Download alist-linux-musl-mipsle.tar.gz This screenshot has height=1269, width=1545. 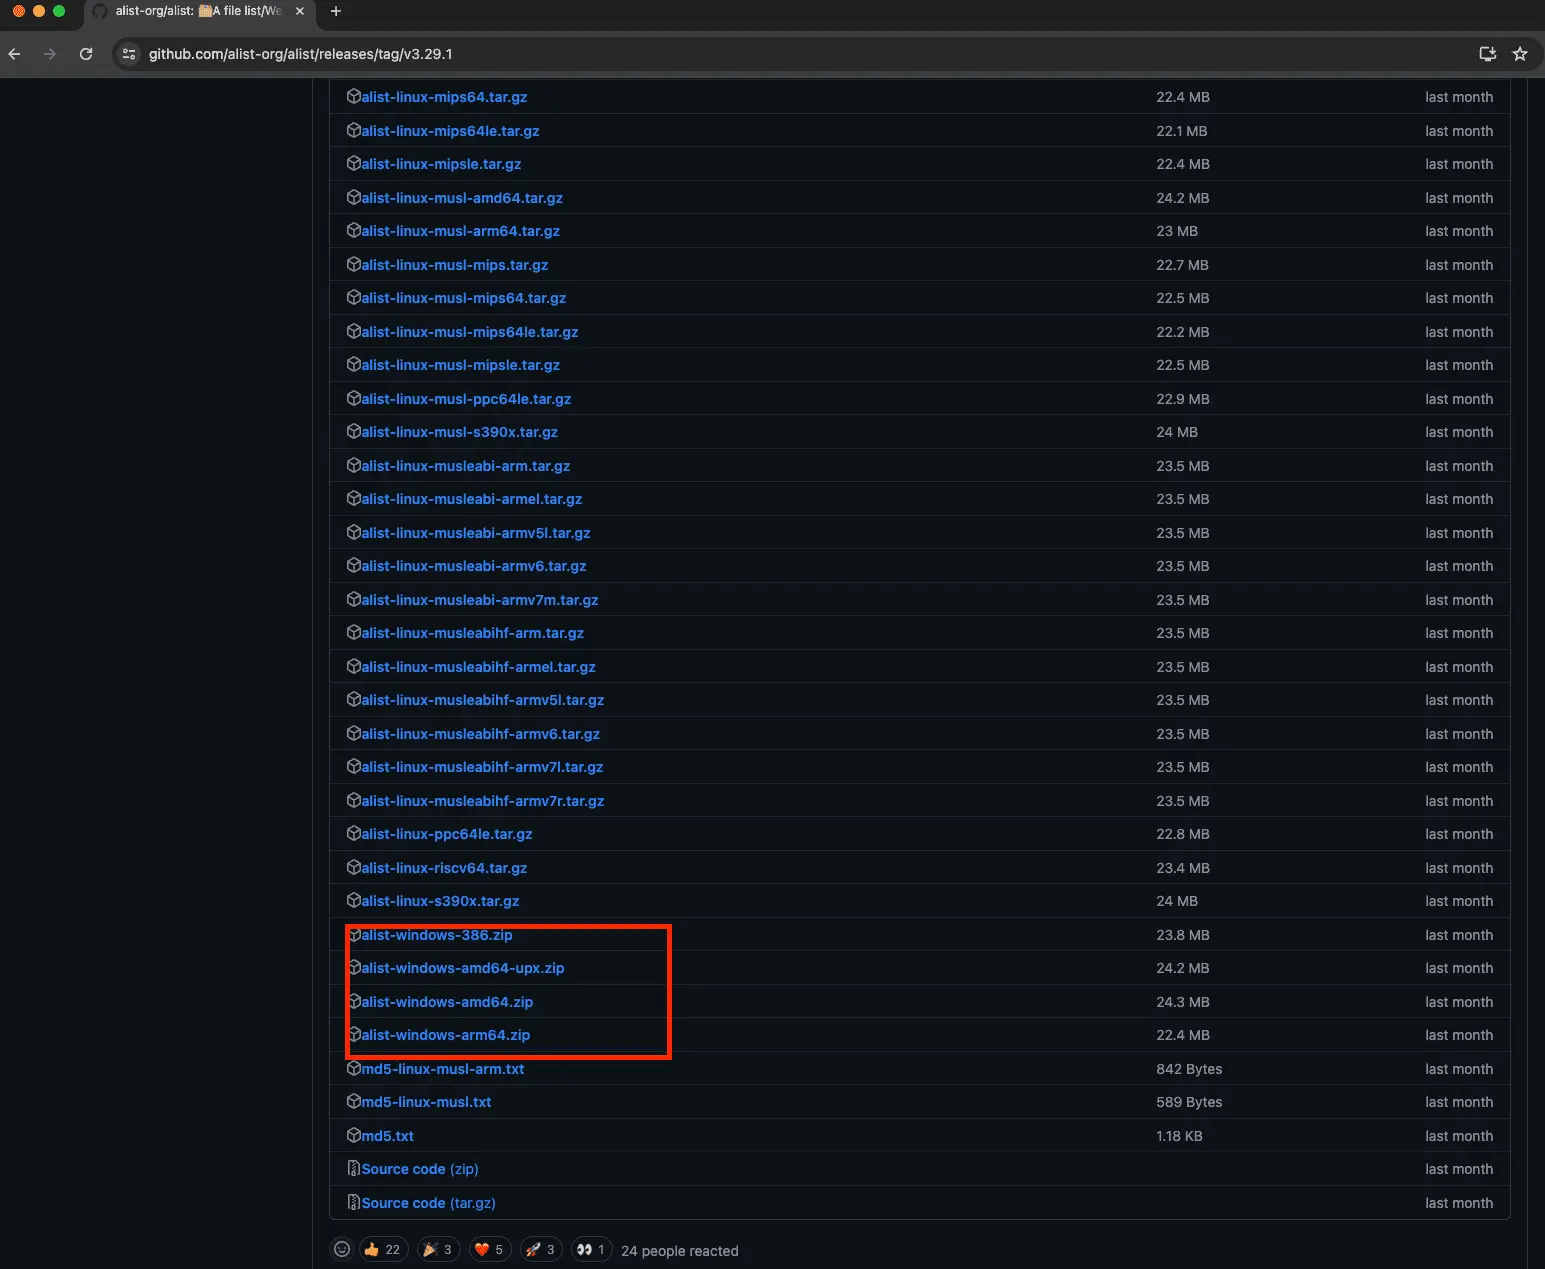pyautogui.click(x=460, y=365)
